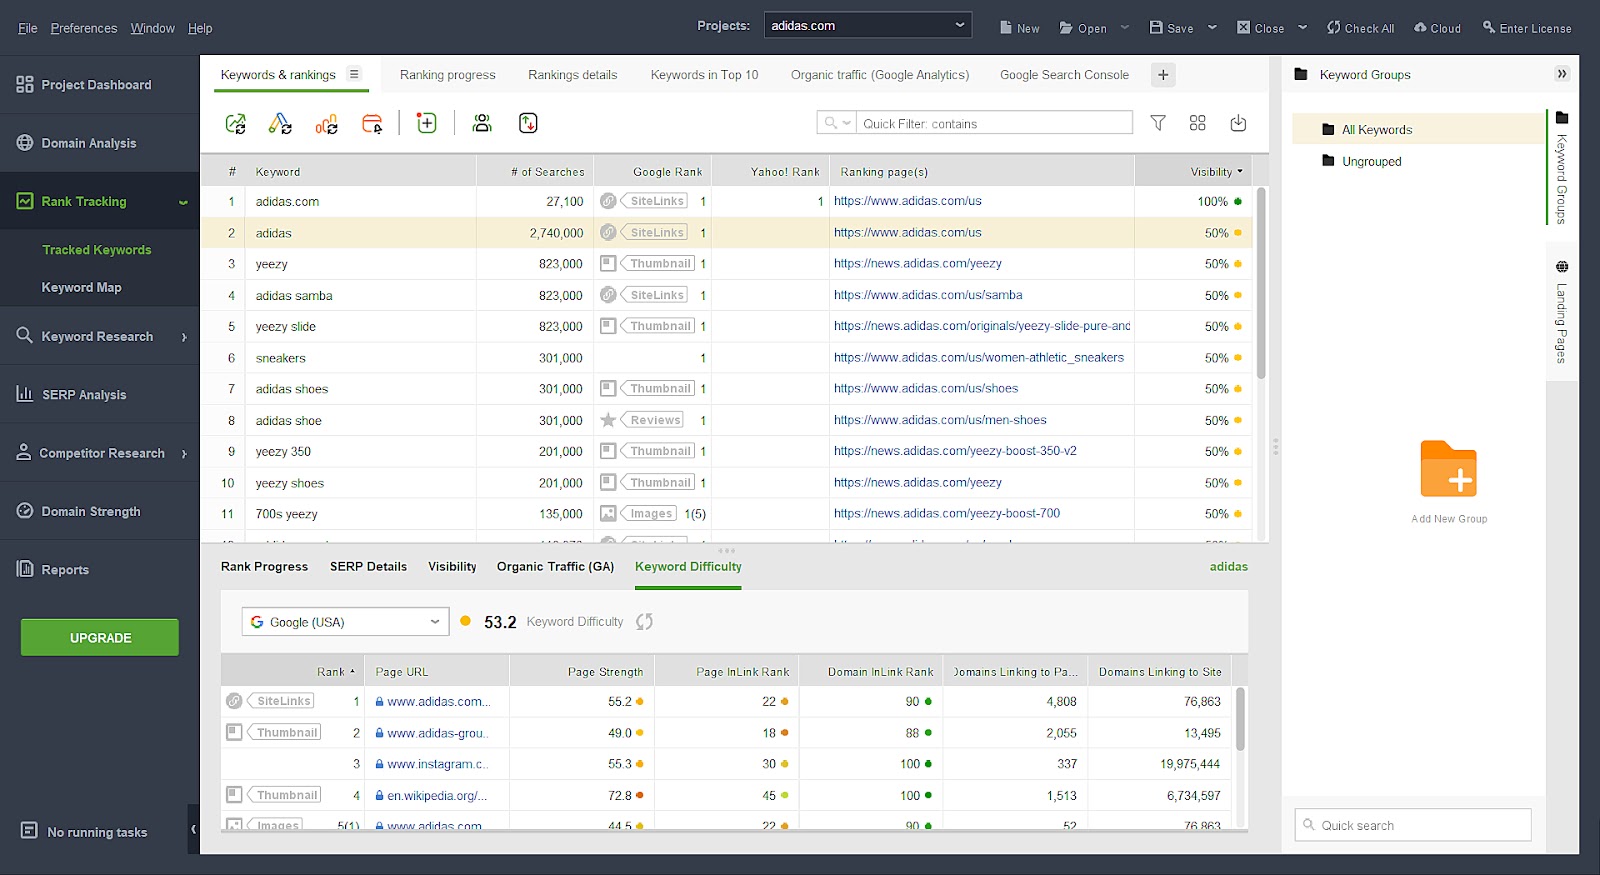The width and height of the screenshot is (1600, 875).
Task: Open the Projects dropdown adidas.com
Action: [867, 25]
